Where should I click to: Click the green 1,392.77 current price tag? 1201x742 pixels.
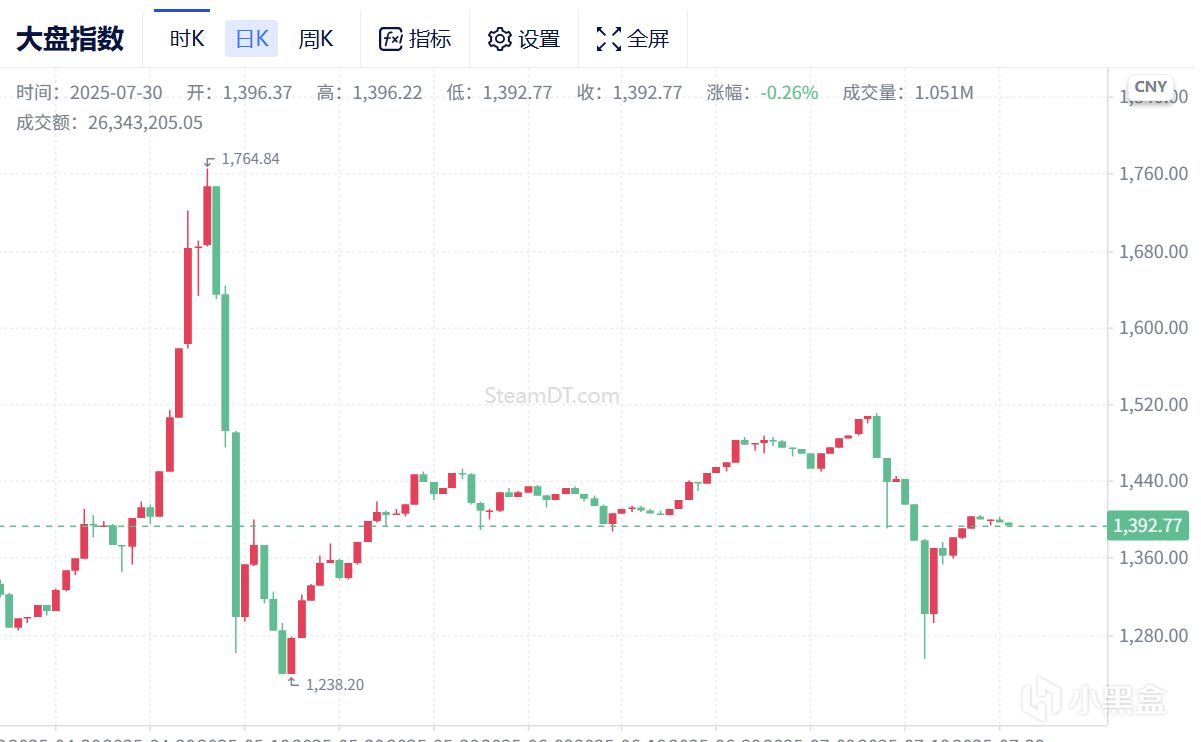point(1146,525)
